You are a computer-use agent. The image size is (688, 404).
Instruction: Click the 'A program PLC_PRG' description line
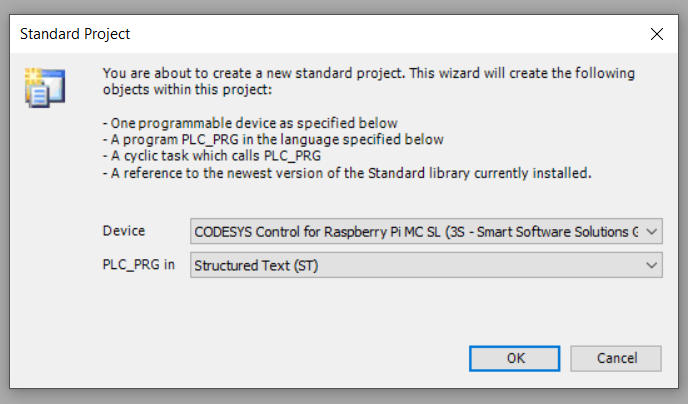[273, 140]
